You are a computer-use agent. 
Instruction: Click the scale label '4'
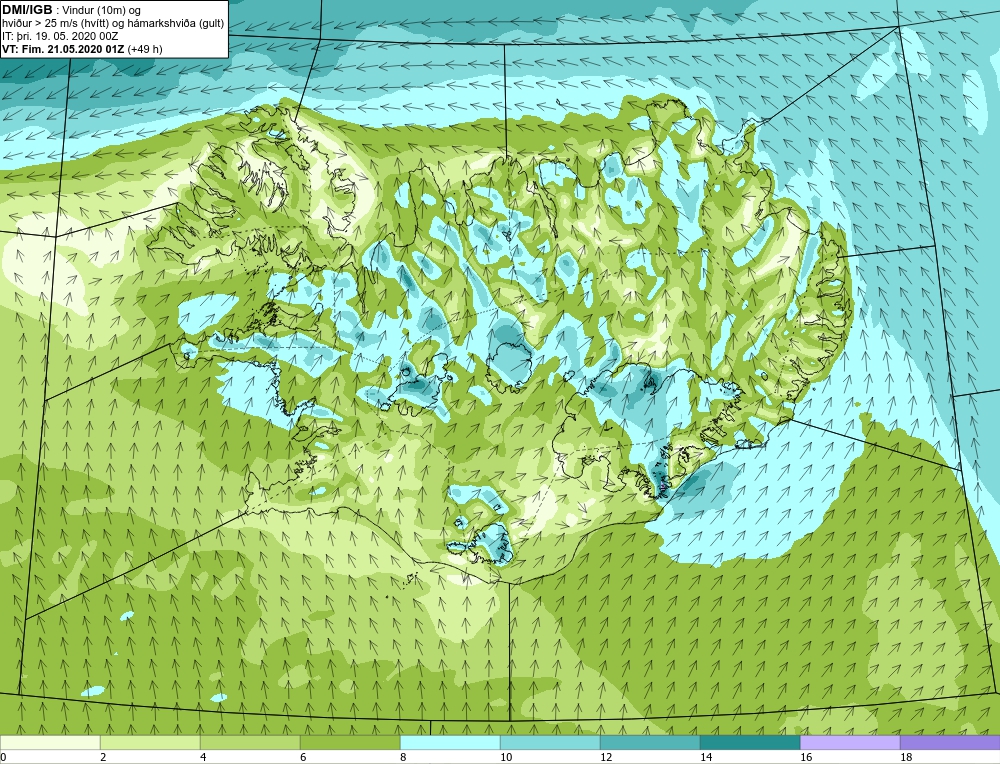point(203,757)
